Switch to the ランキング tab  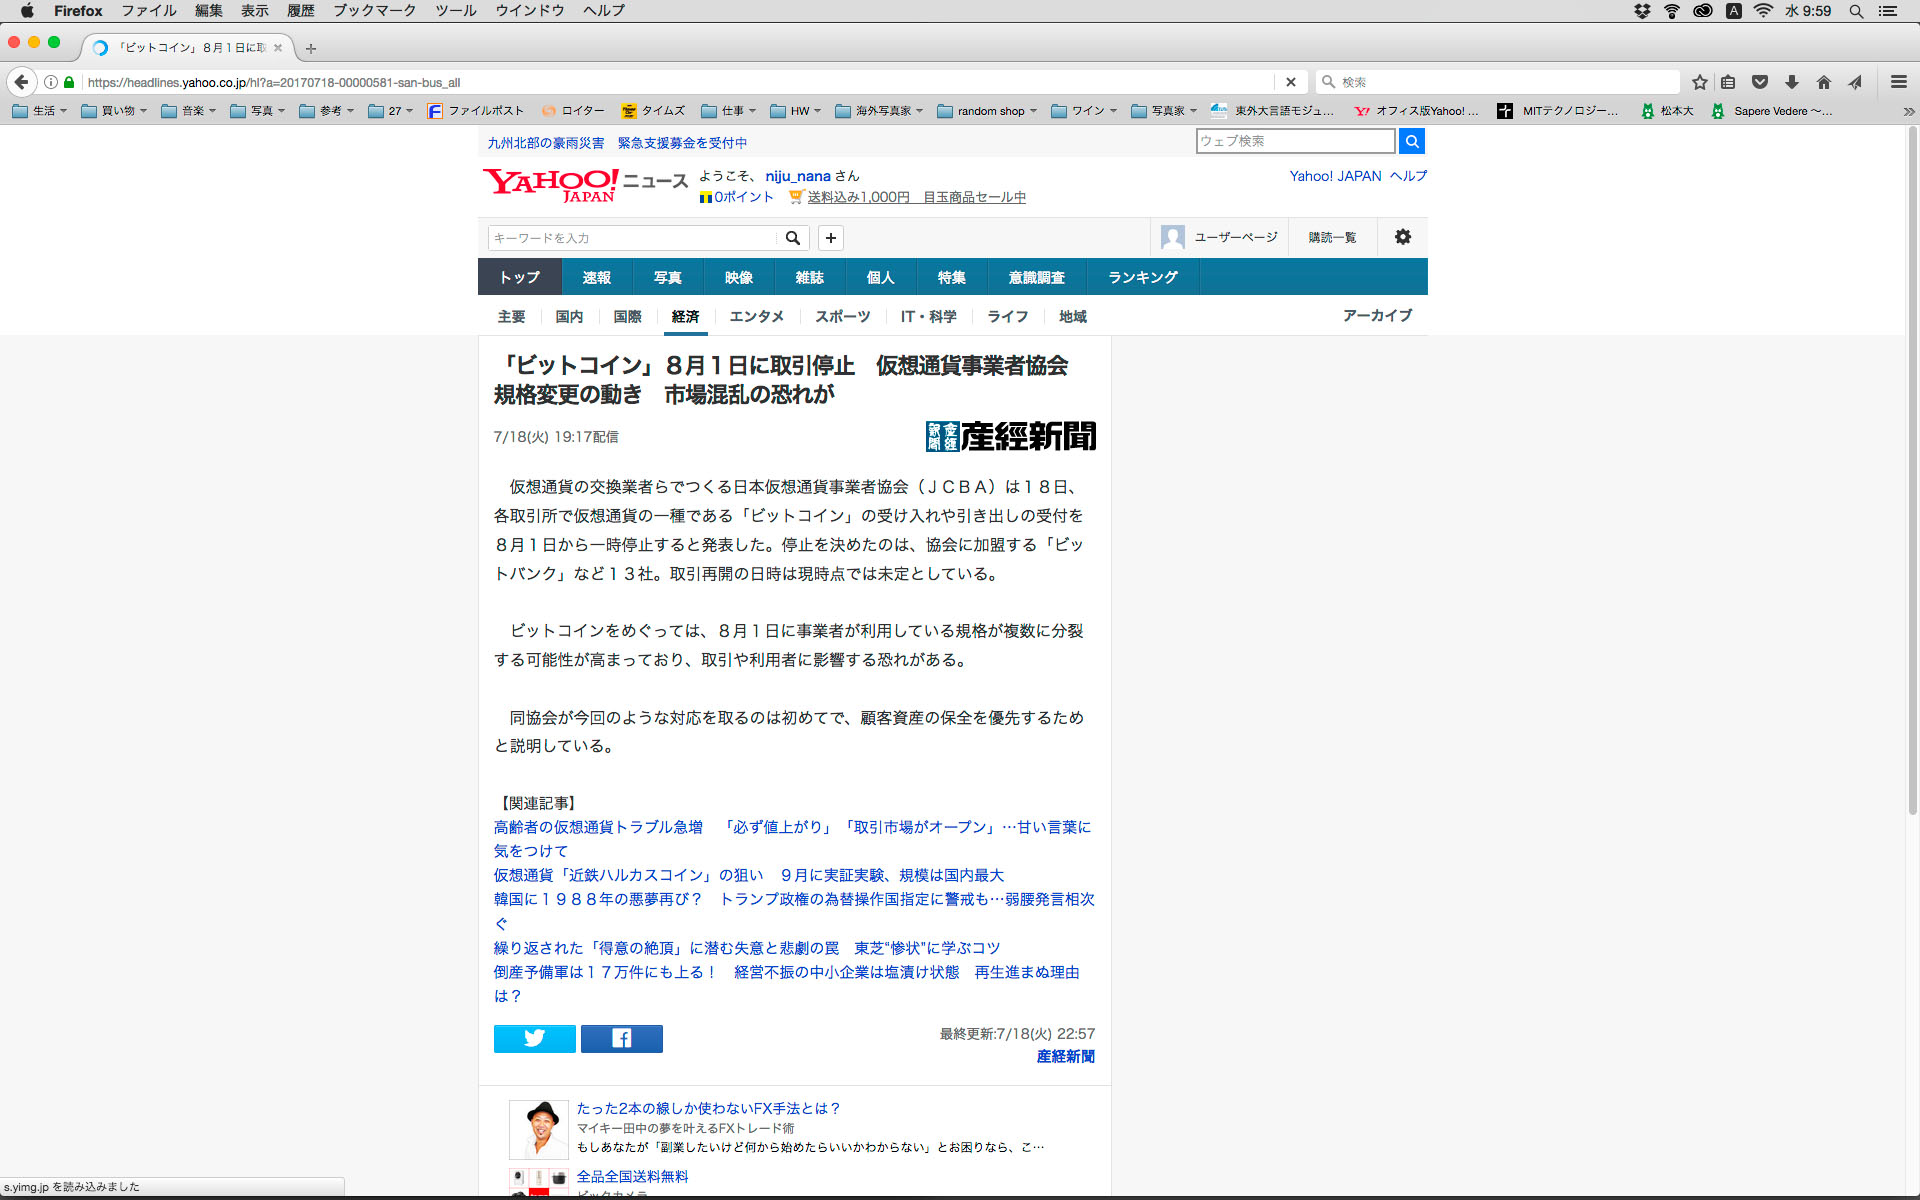pos(1142,277)
